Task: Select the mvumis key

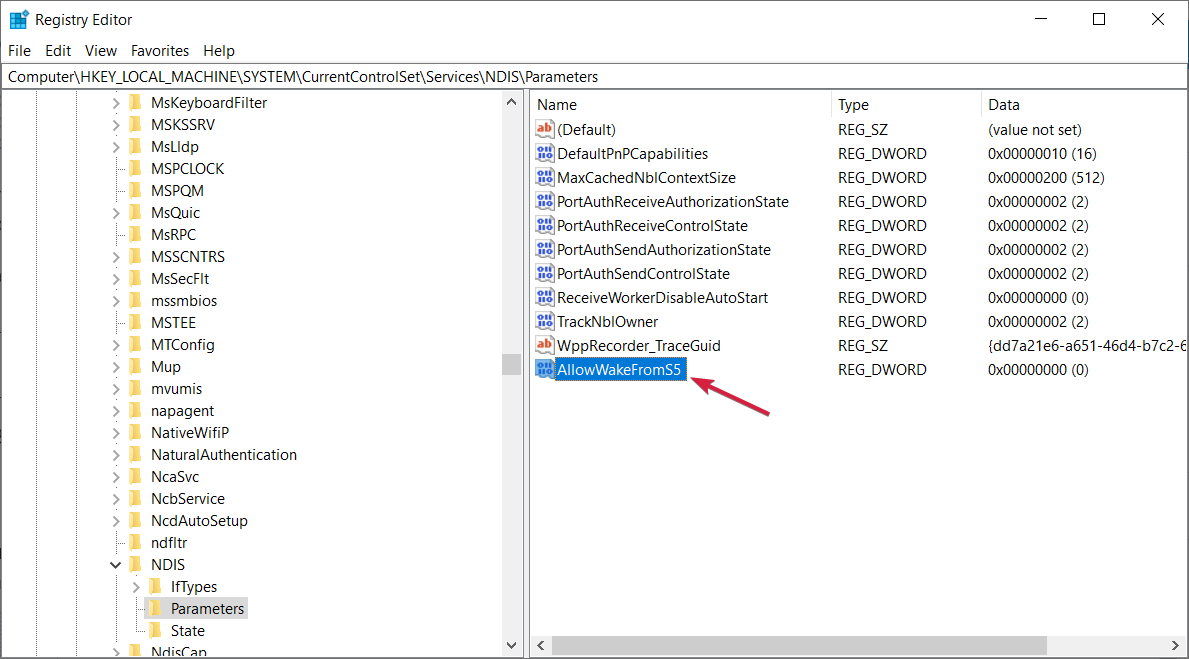Action: (176, 388)
